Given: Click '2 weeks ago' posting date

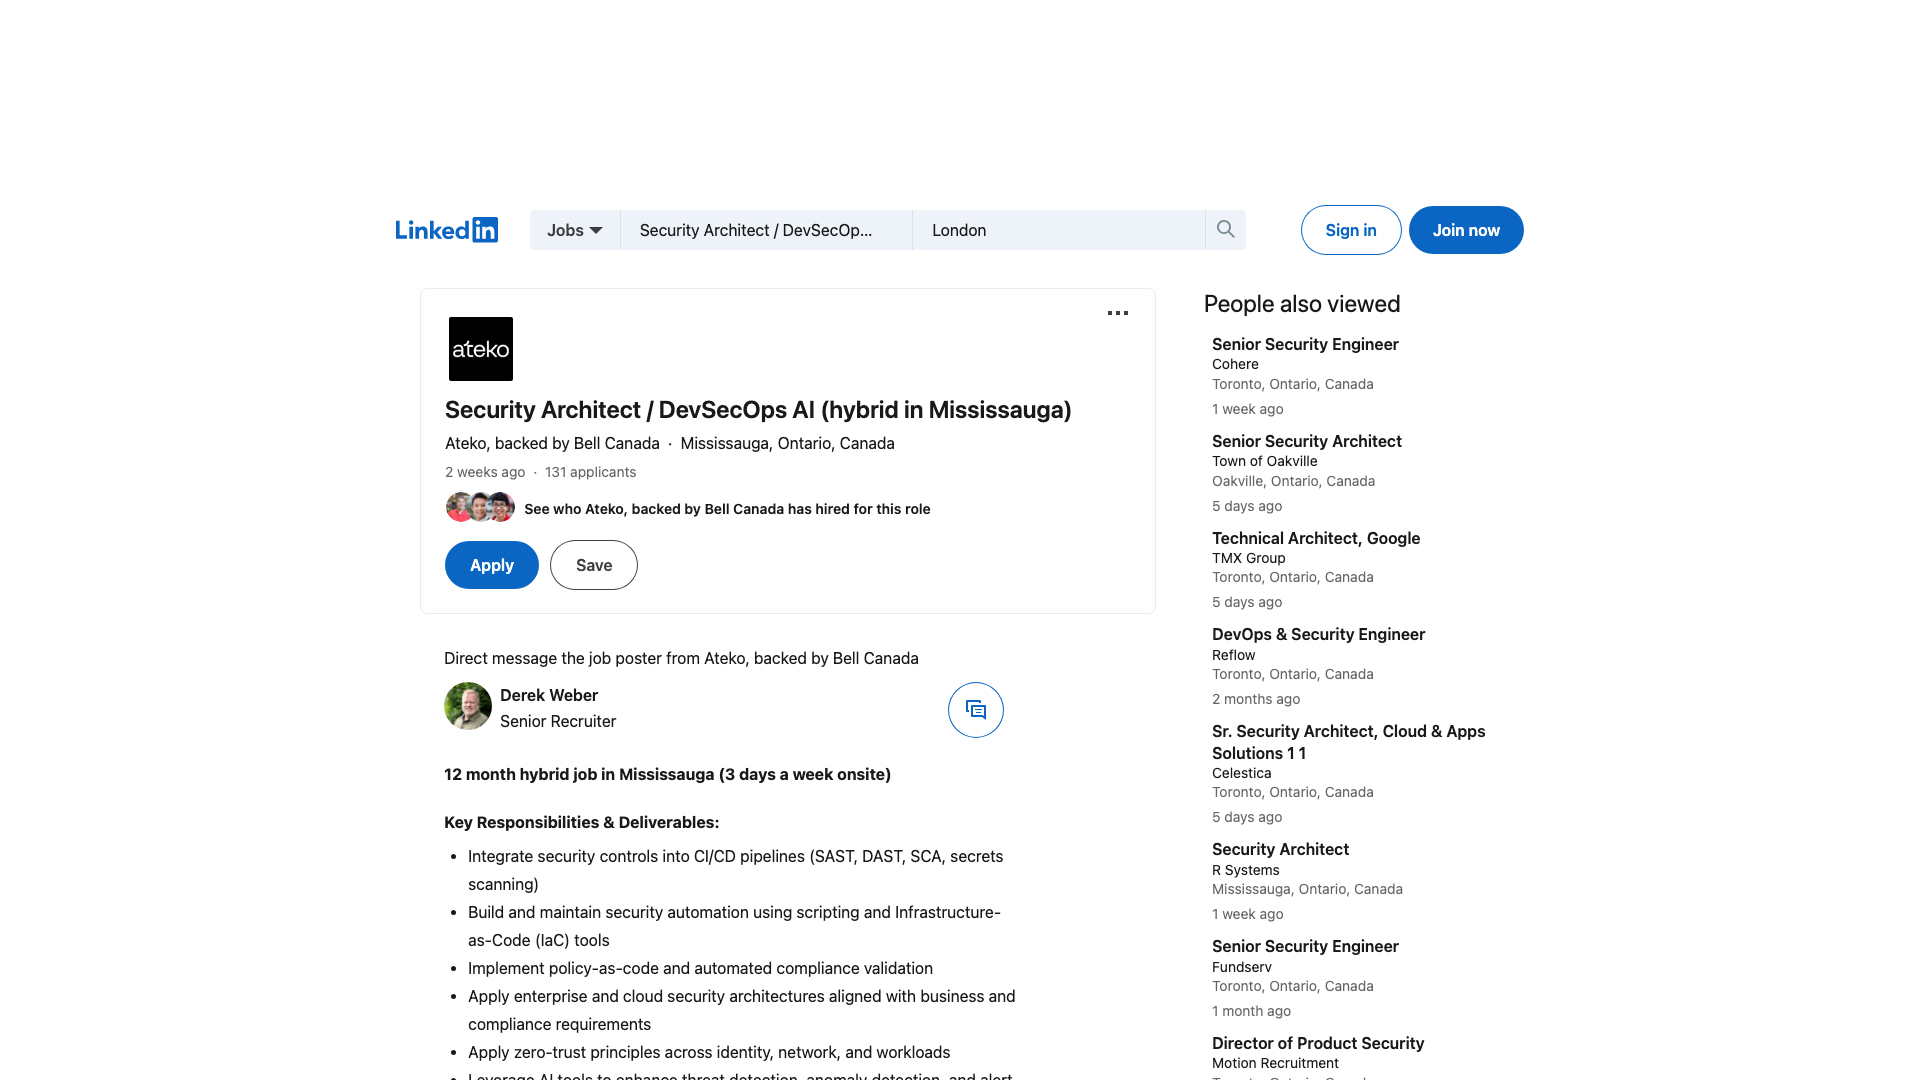Looking at the screenshot, I should tap(485, 472).
